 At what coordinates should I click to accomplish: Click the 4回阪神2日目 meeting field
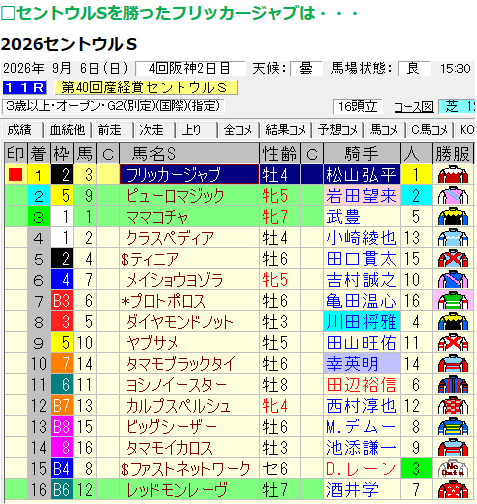pos(190,68)
